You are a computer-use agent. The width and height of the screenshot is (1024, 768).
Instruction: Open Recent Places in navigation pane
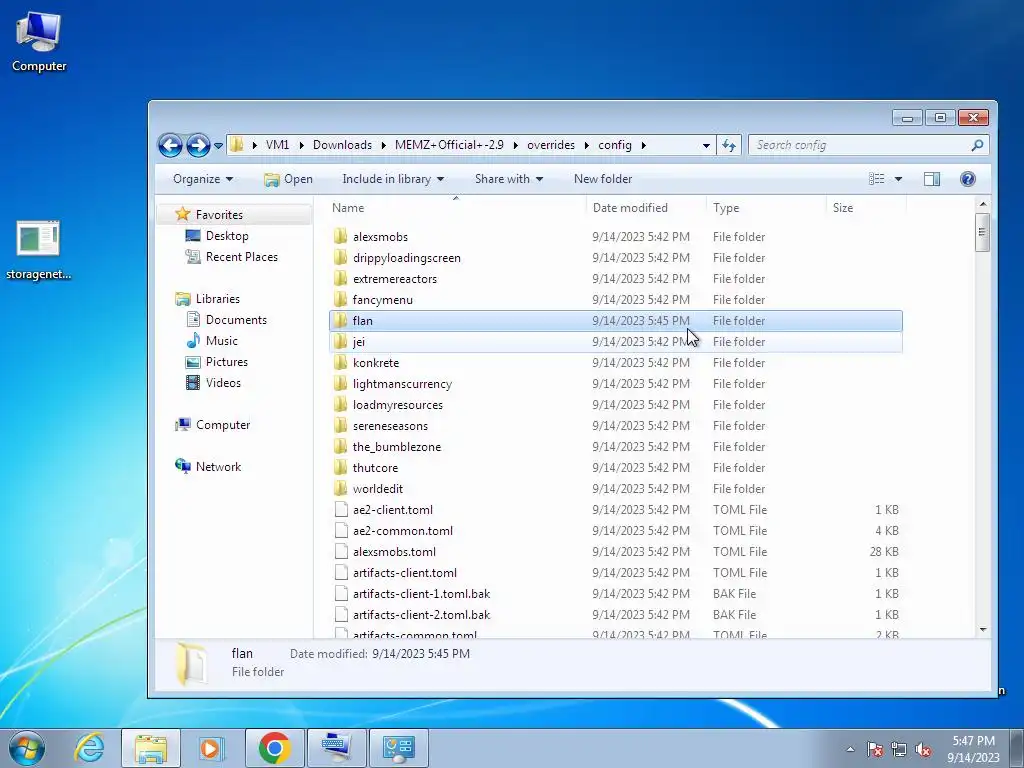pos(242,257)
